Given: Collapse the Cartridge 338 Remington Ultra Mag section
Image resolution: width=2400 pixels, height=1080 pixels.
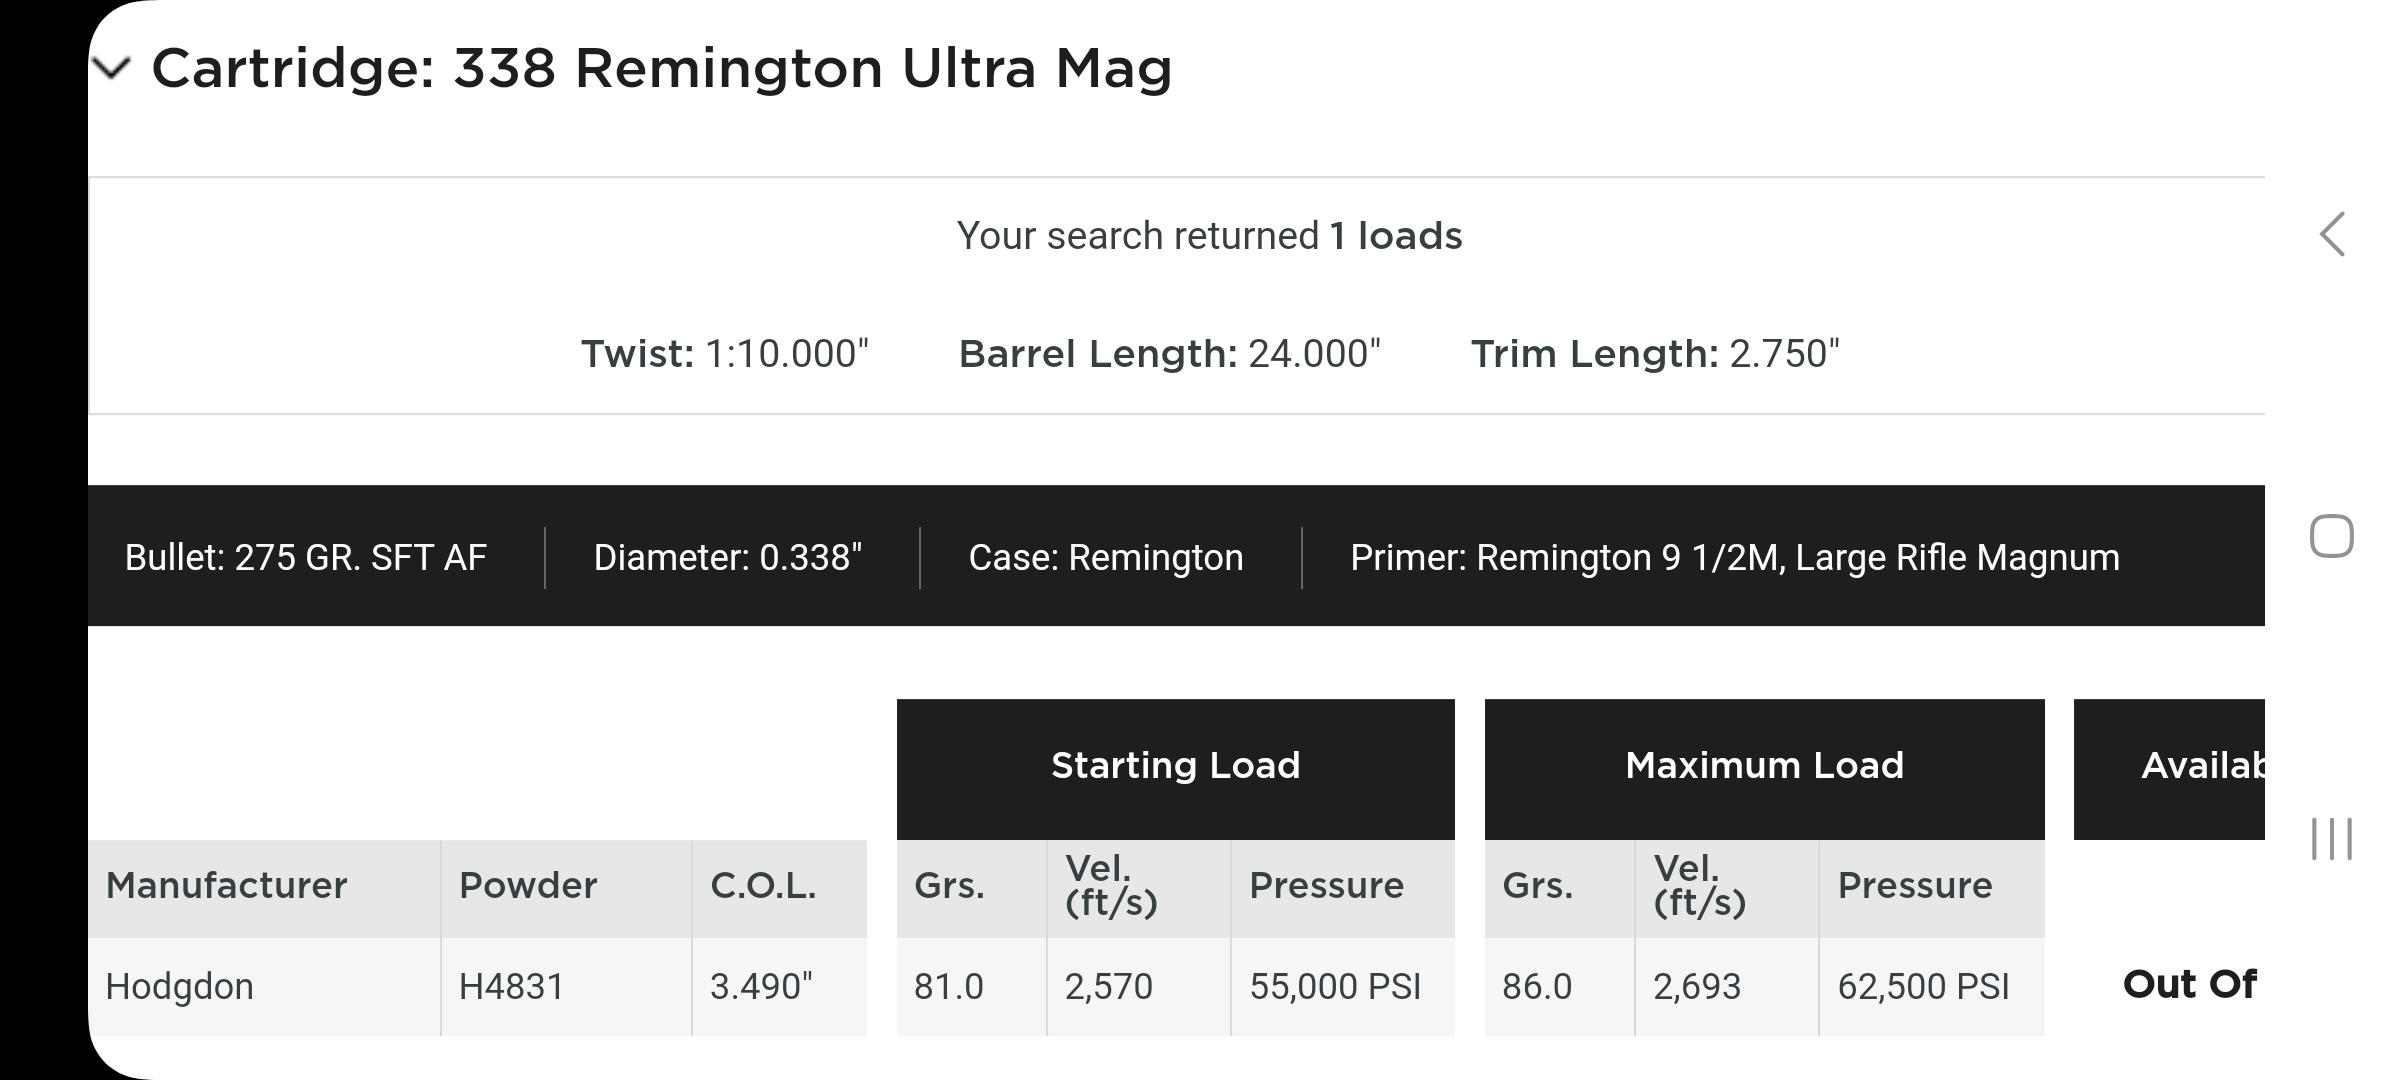Looking at the screenshot, I should 112,68.
